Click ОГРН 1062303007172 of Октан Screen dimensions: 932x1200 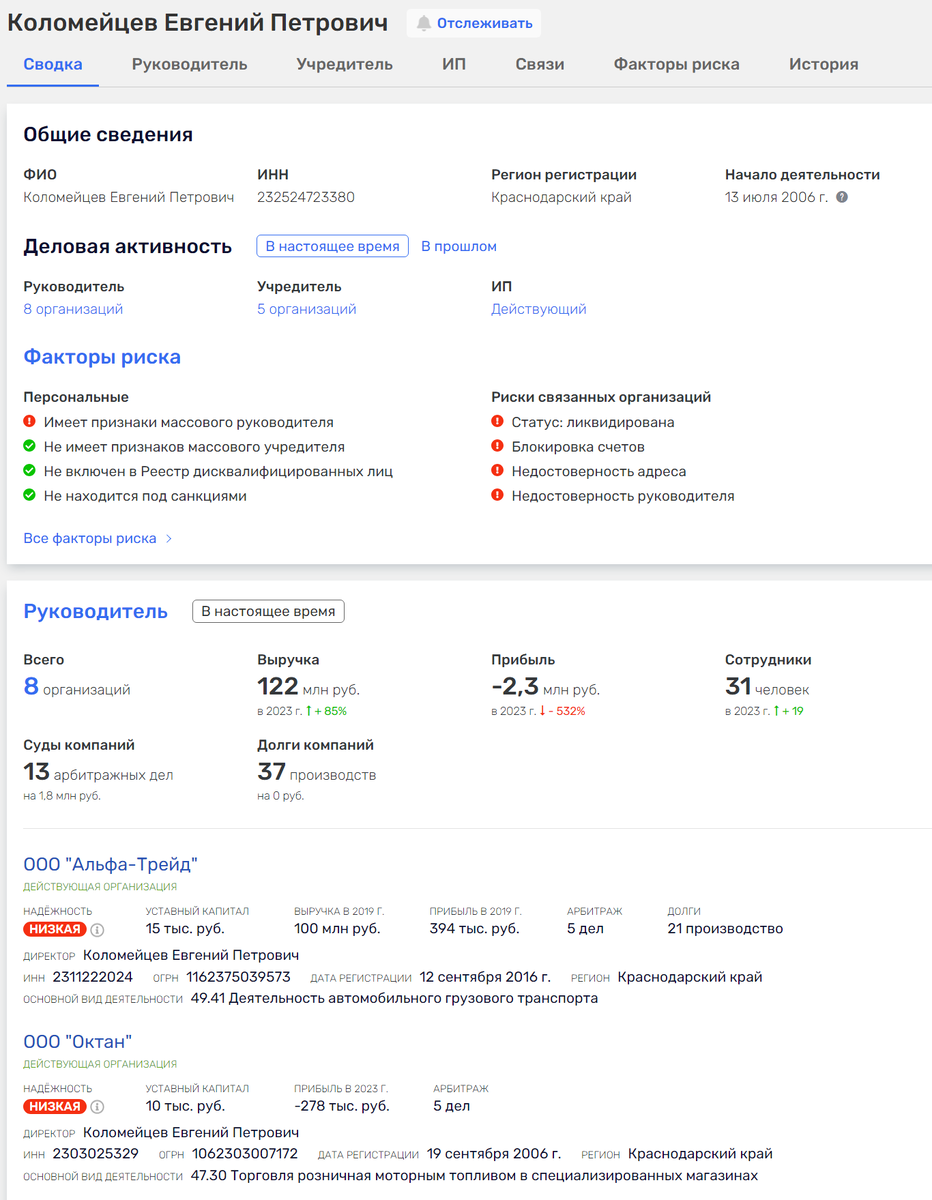pos(244,1154)
